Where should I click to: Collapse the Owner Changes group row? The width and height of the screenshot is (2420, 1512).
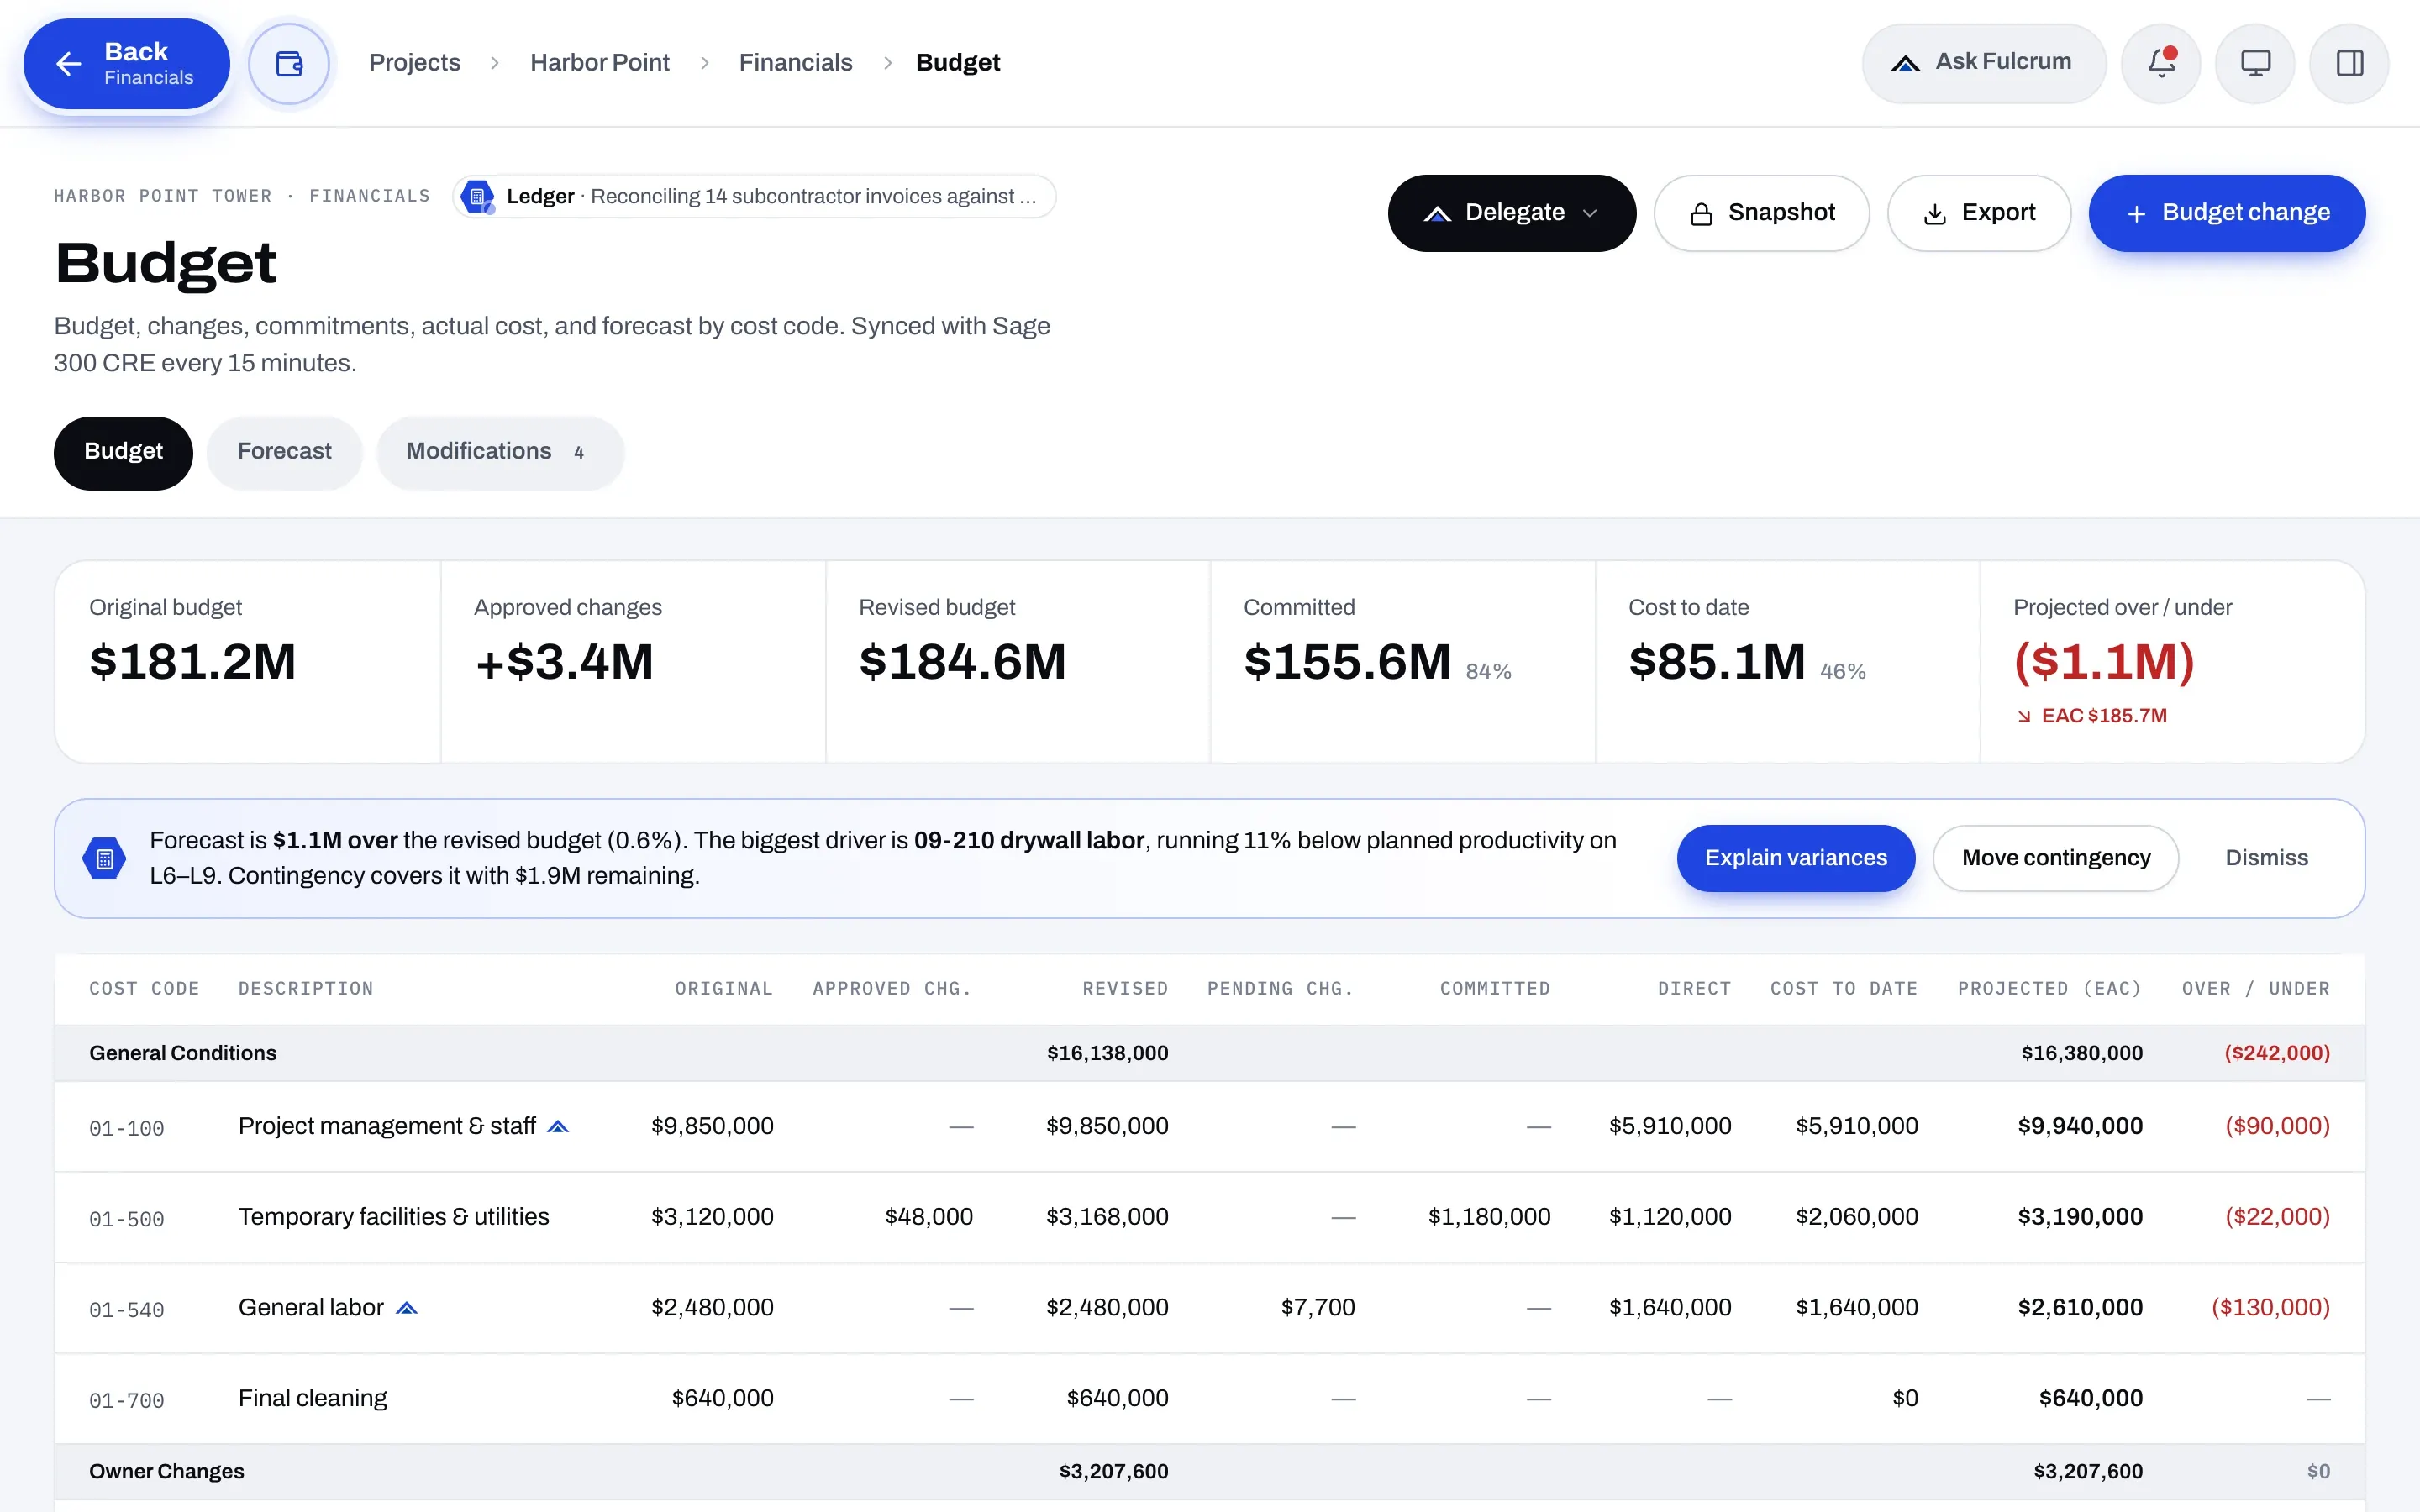(x=1209, y=1471)
